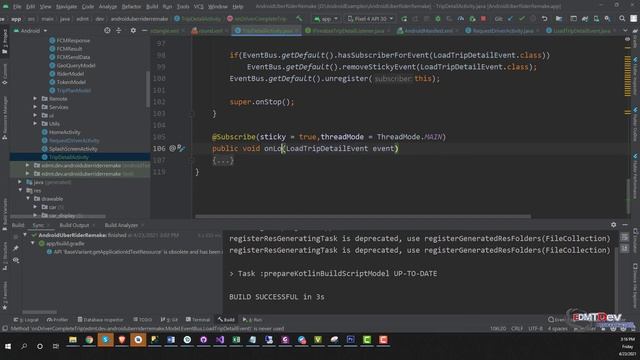Open the Database Inspector tool window
Image resolution: width=640 pixels, height=360 pixels.
click(x=100, y=320)
